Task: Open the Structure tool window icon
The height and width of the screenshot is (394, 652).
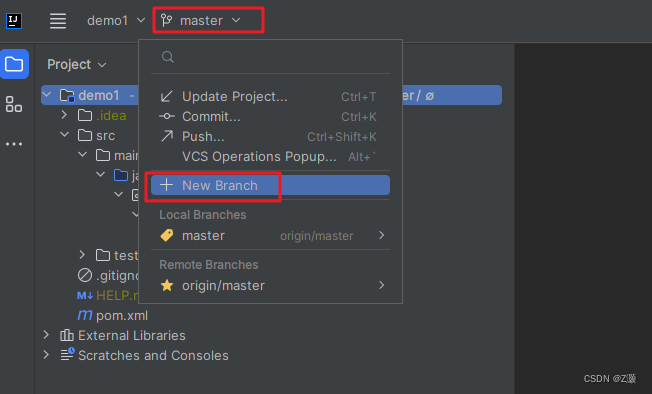Action: (14, 104)
